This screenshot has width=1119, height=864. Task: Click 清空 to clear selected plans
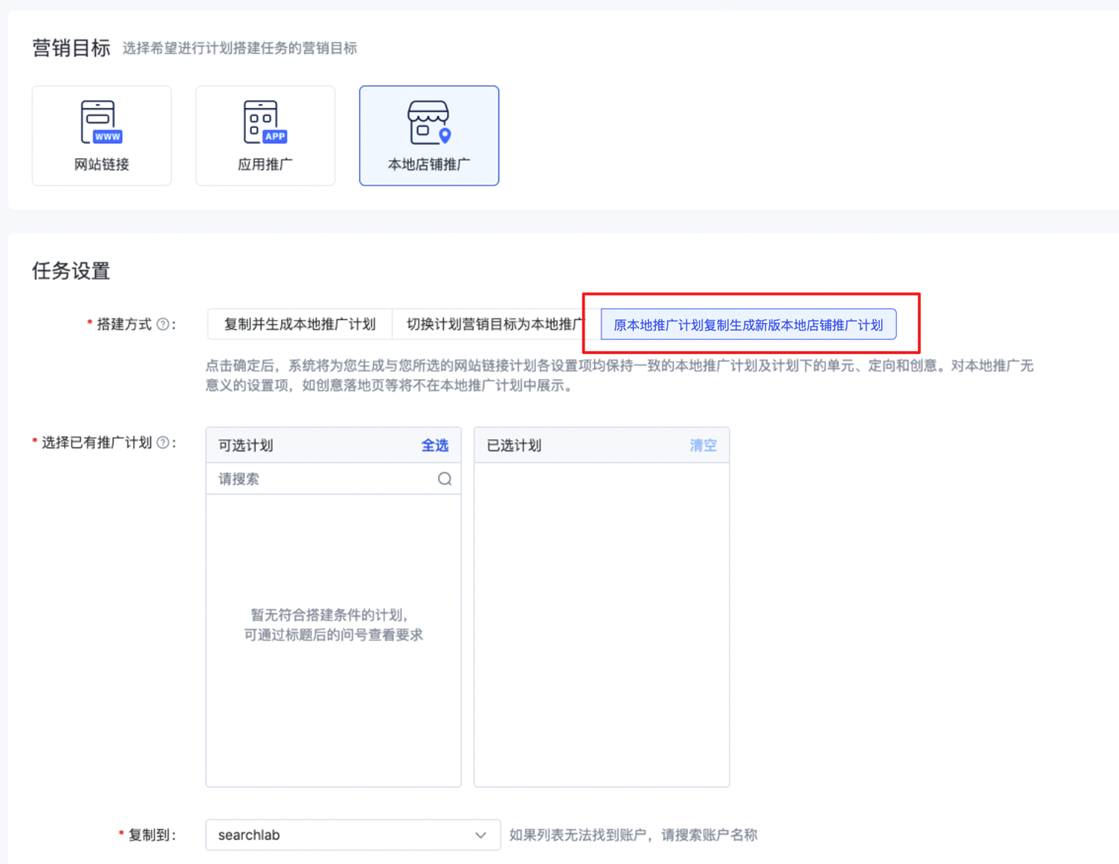(703, 446)
